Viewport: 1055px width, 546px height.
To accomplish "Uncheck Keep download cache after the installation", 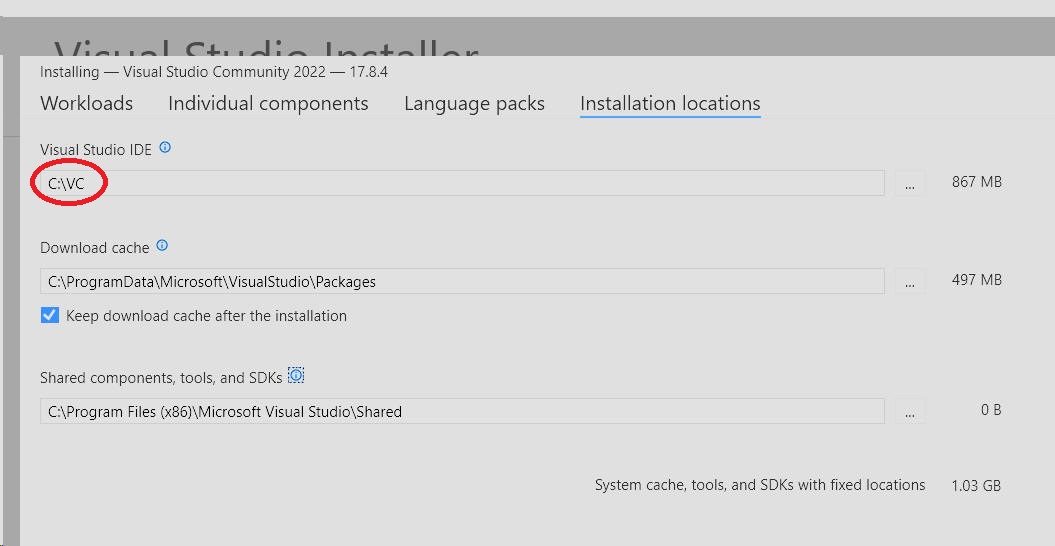I will (x=50, y=316).
